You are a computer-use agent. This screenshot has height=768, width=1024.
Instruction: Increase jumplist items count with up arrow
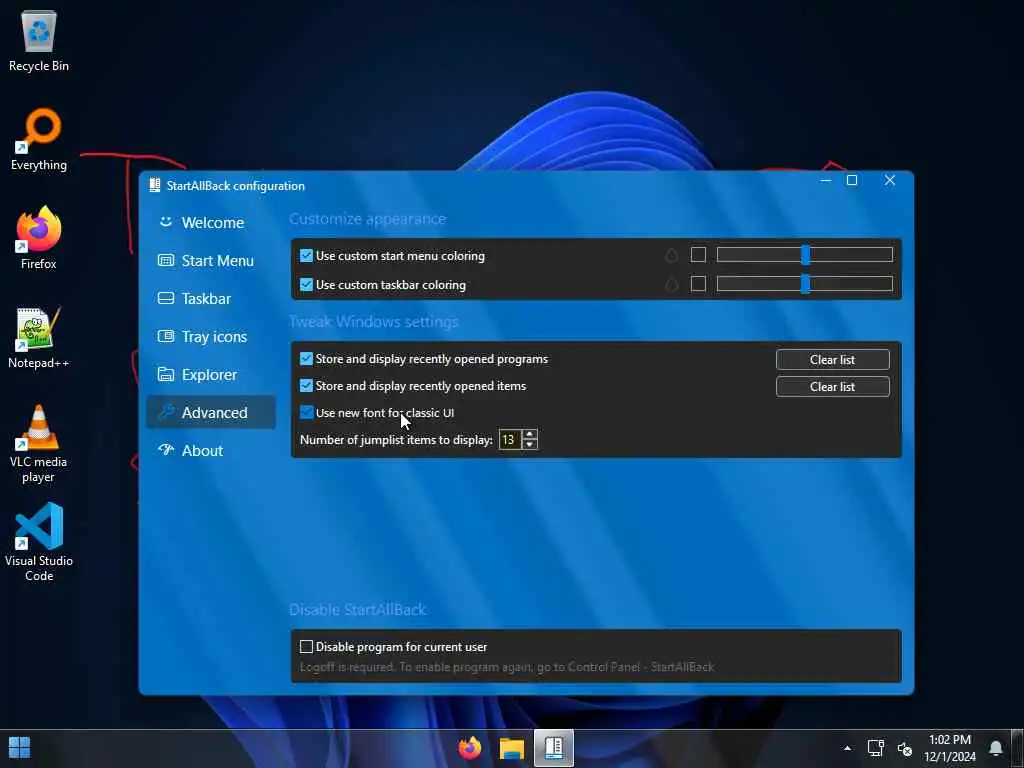530,434
